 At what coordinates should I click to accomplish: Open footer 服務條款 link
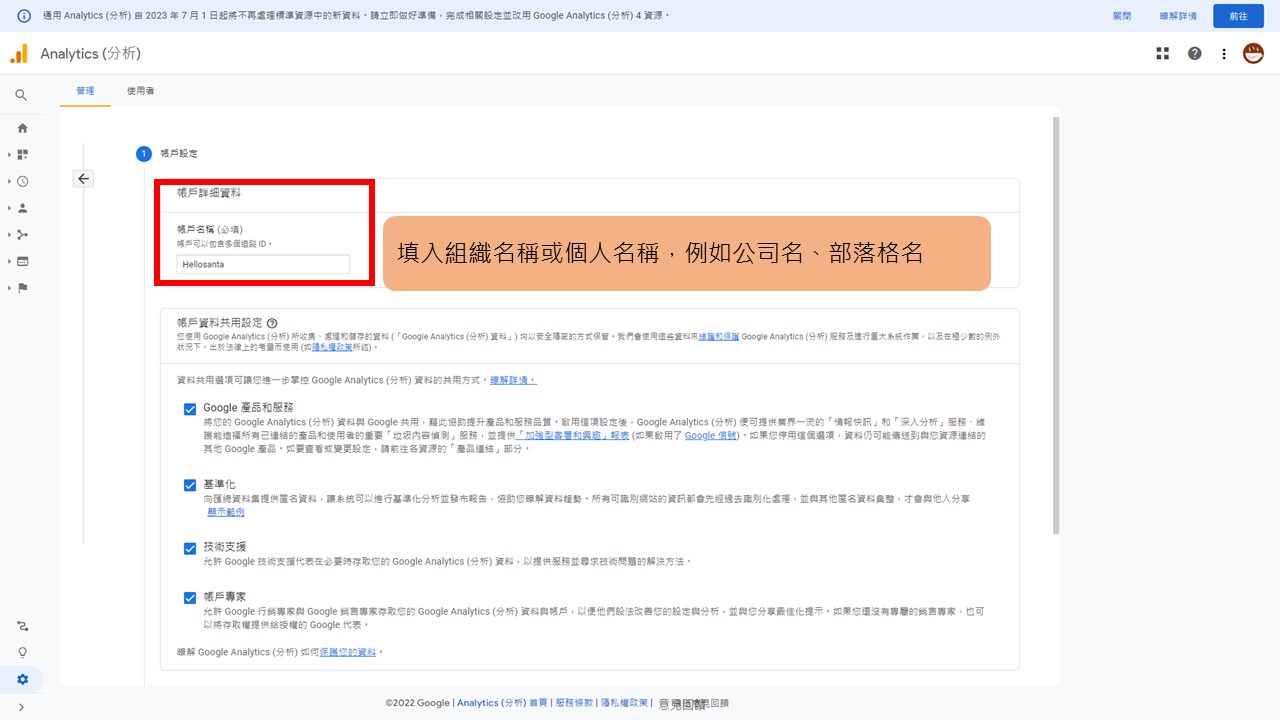pos(574,703)
